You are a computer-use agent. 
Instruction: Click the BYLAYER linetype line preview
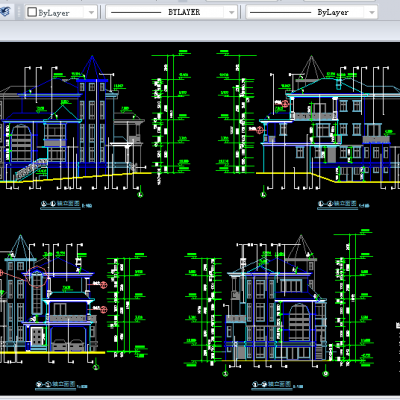(136, 13)
